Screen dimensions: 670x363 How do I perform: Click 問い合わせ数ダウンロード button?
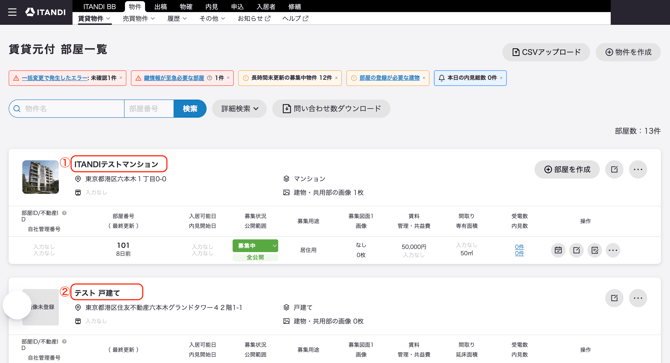331,109
